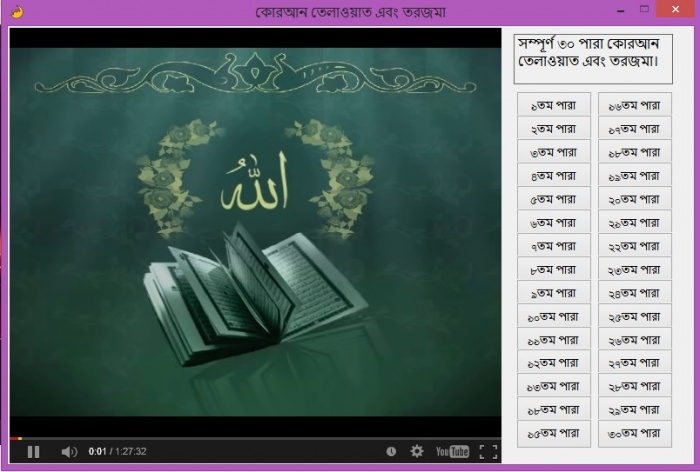
Task: Maximize the application window
Action: click(x=644, y=9)
